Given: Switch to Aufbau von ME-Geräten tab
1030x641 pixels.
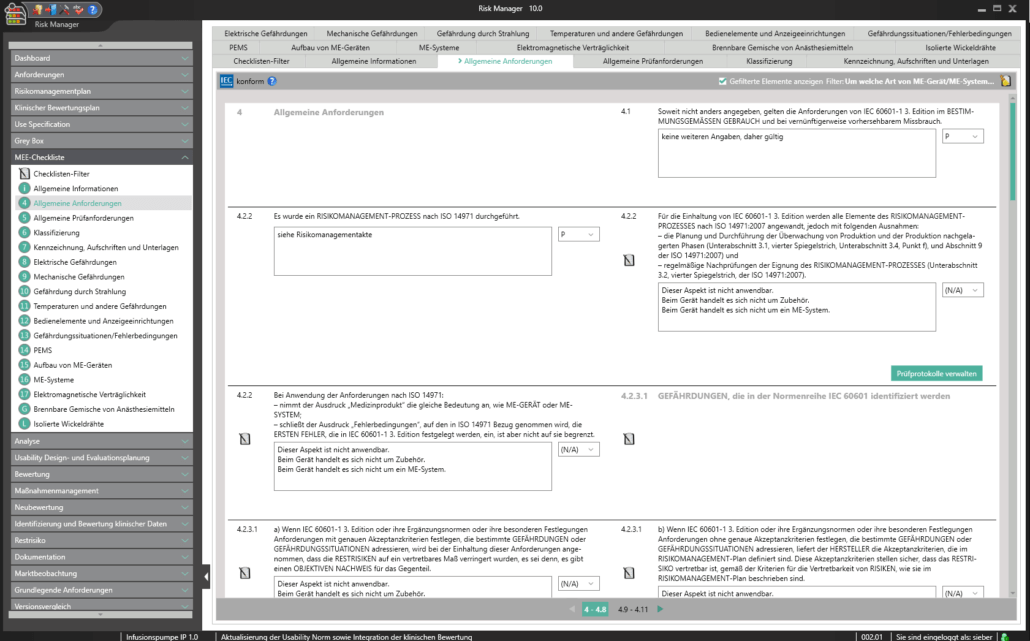Looking at the screenshot, I should [330, 47].
